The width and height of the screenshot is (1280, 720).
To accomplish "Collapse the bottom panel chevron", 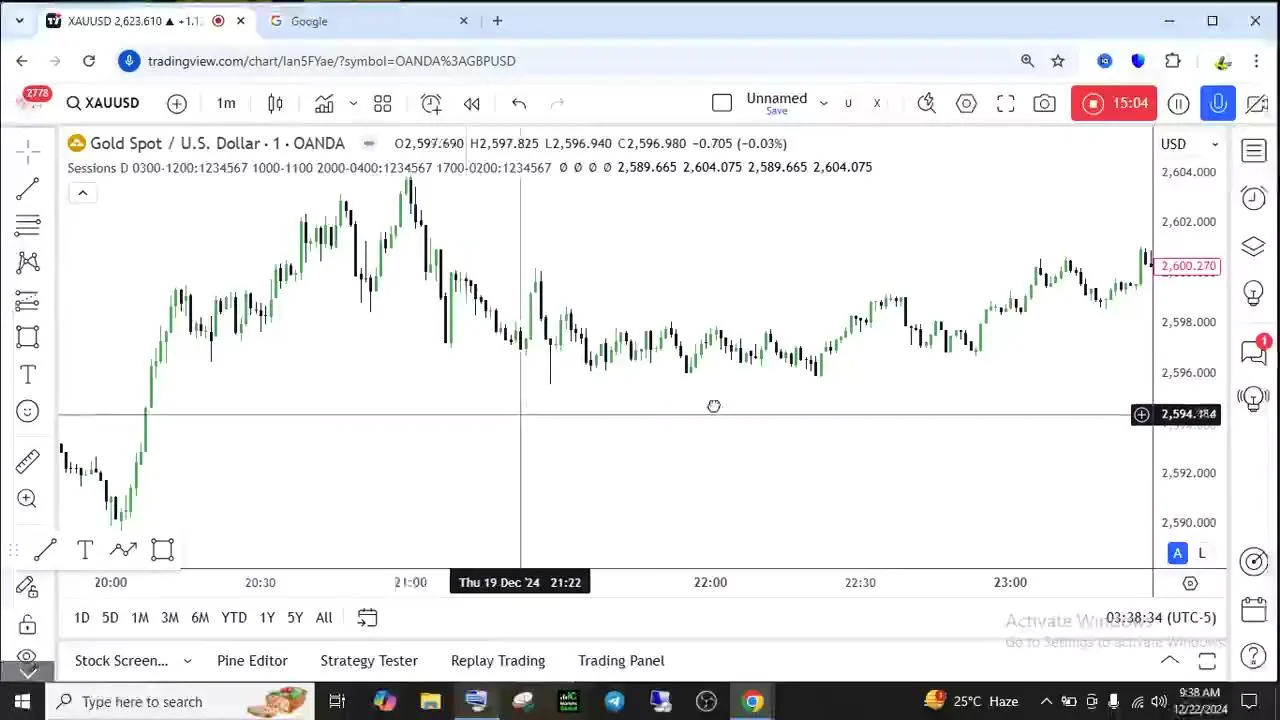I will click(1169, 660).
